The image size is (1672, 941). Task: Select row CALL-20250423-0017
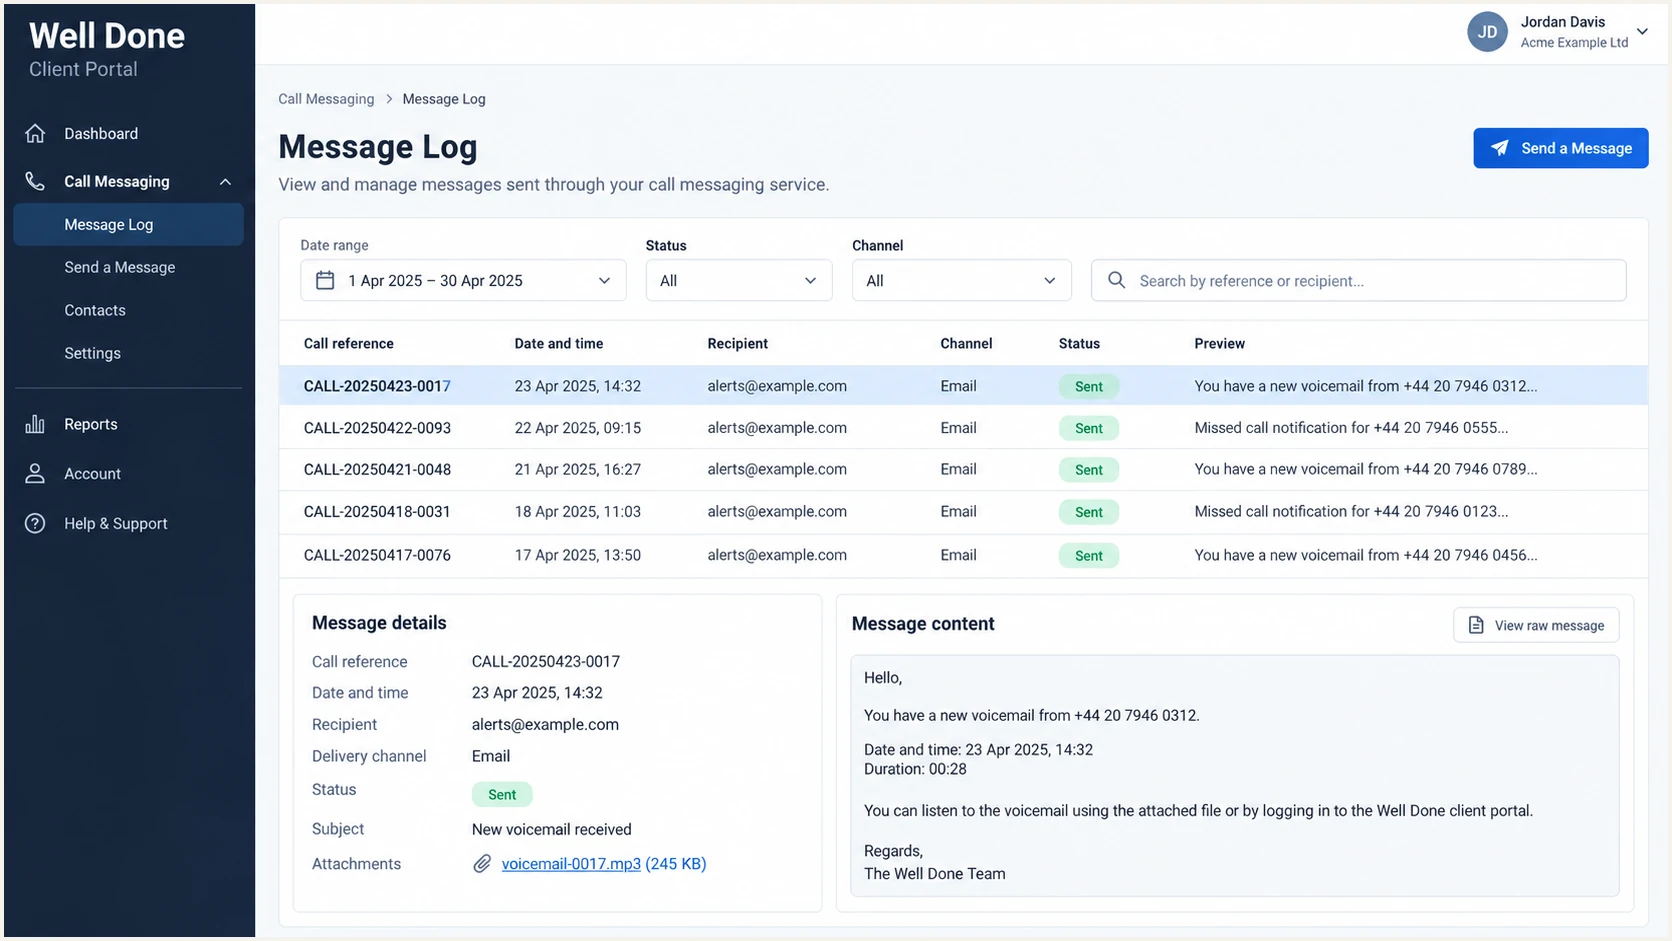click(x=963, y=385)
